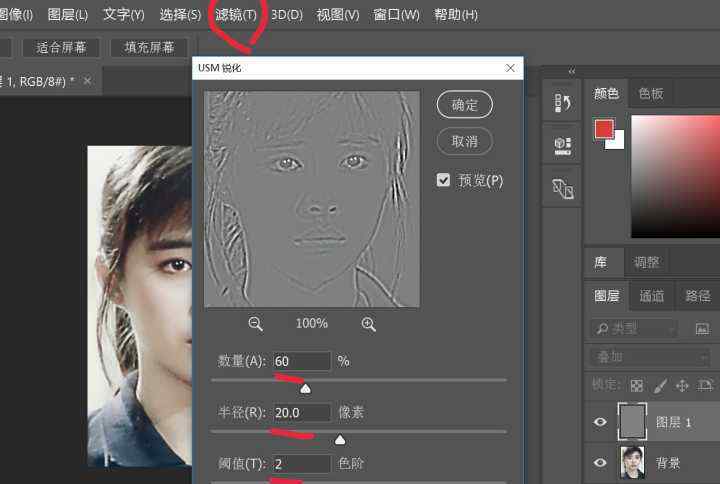Open the blend mode 叠加 dropdown

tap(633, 357)
